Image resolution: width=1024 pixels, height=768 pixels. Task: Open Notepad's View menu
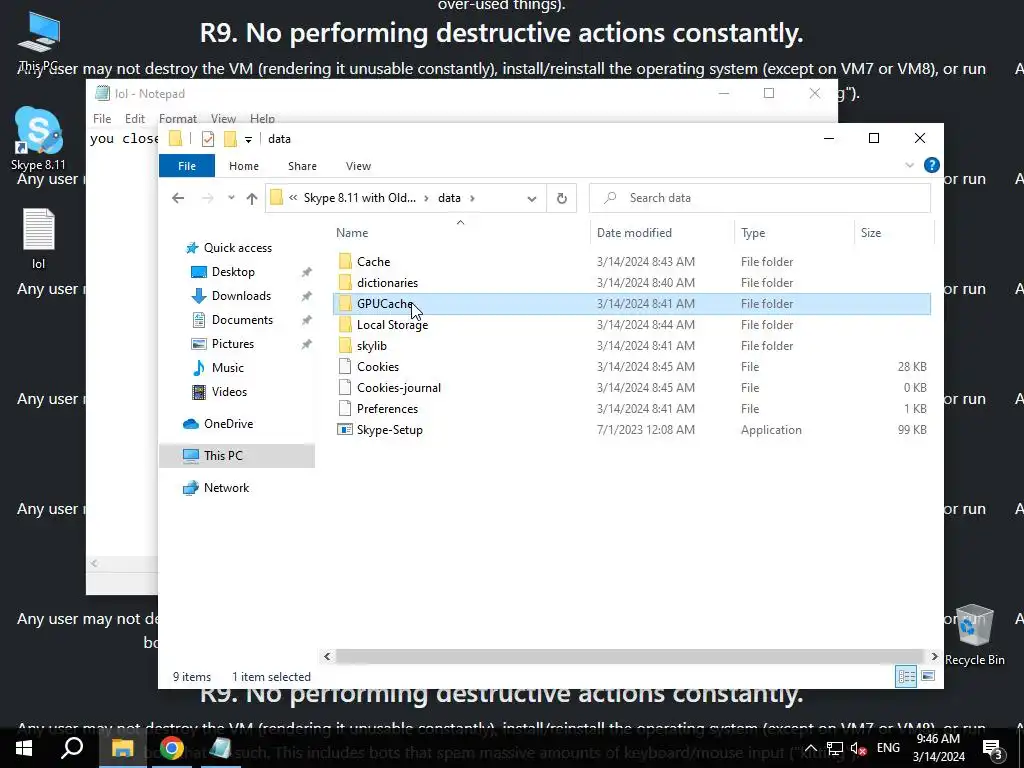(223, 119)
